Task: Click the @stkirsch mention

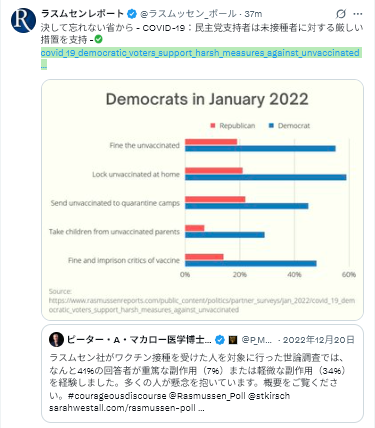Action: (269, 396)
